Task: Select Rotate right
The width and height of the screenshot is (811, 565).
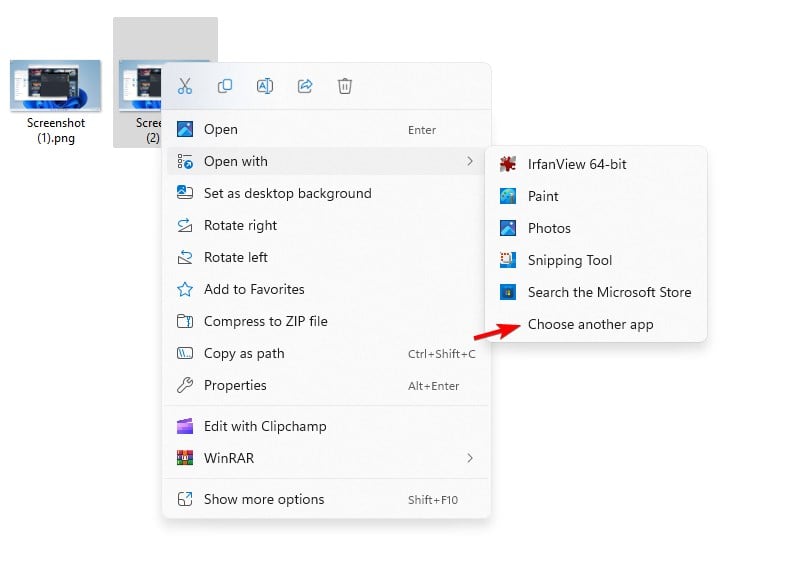Action: 326,225
